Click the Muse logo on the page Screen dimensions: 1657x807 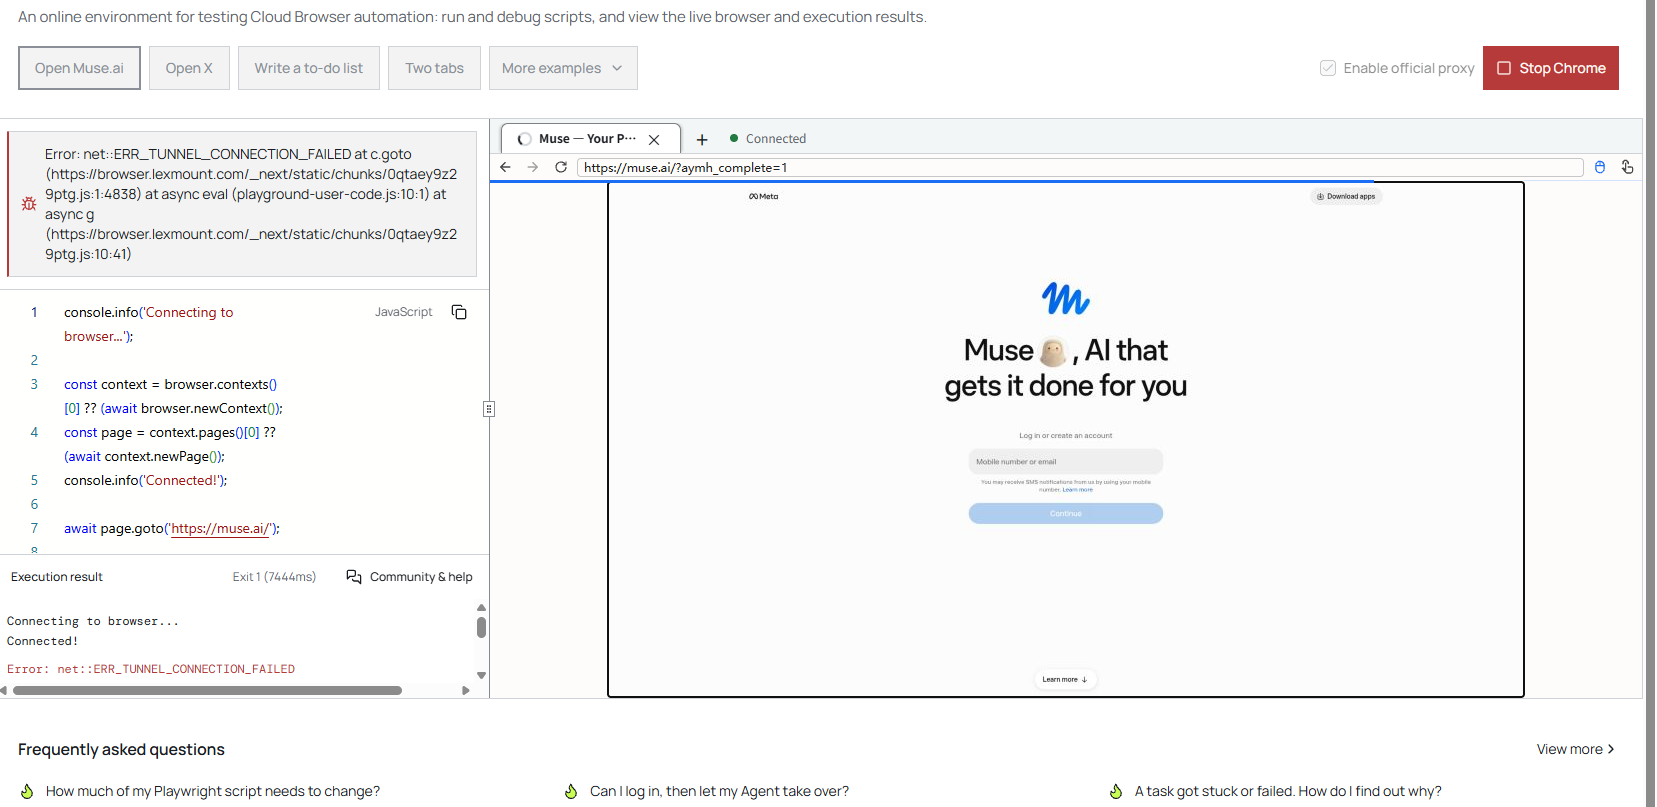pos(1066,298)
